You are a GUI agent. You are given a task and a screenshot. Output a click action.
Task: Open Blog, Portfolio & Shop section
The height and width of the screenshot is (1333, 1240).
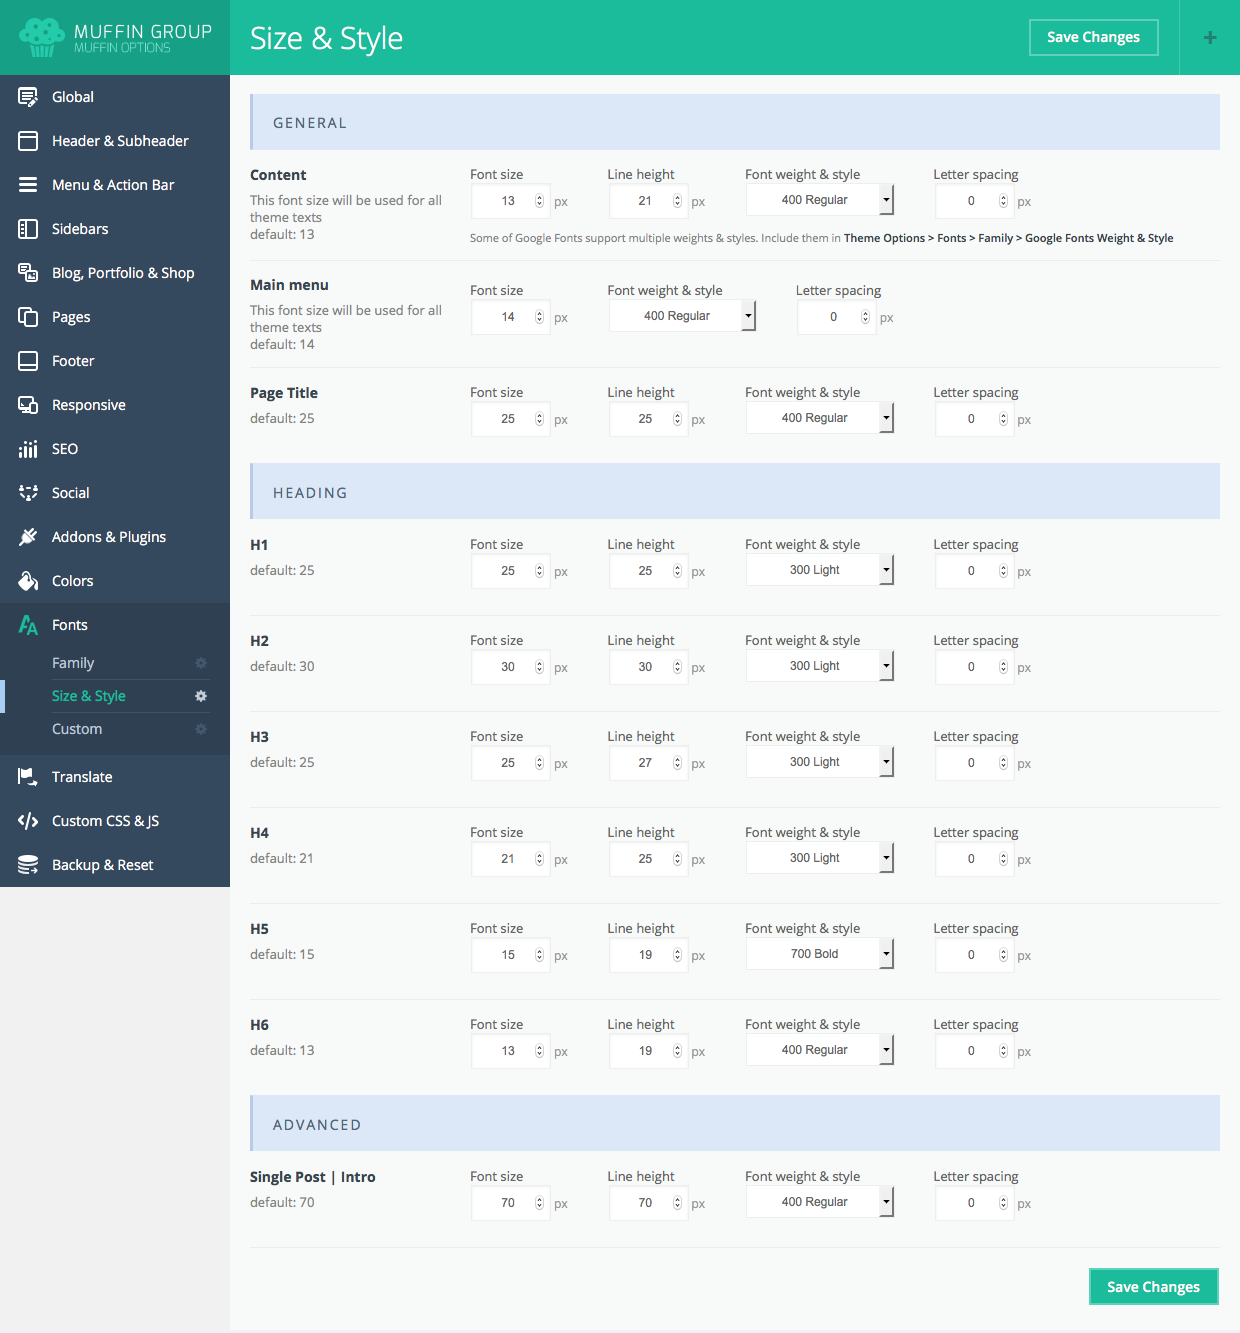[27, 272]
